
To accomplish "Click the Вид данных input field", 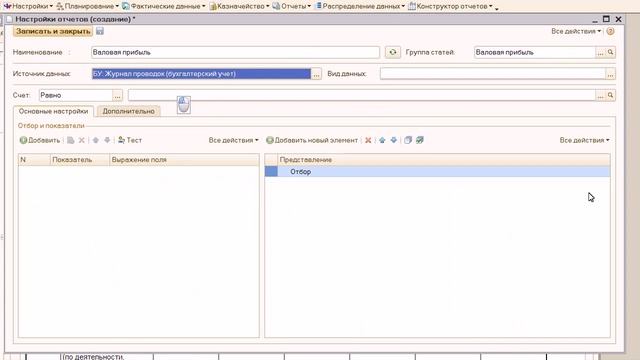I will [493, 74].
